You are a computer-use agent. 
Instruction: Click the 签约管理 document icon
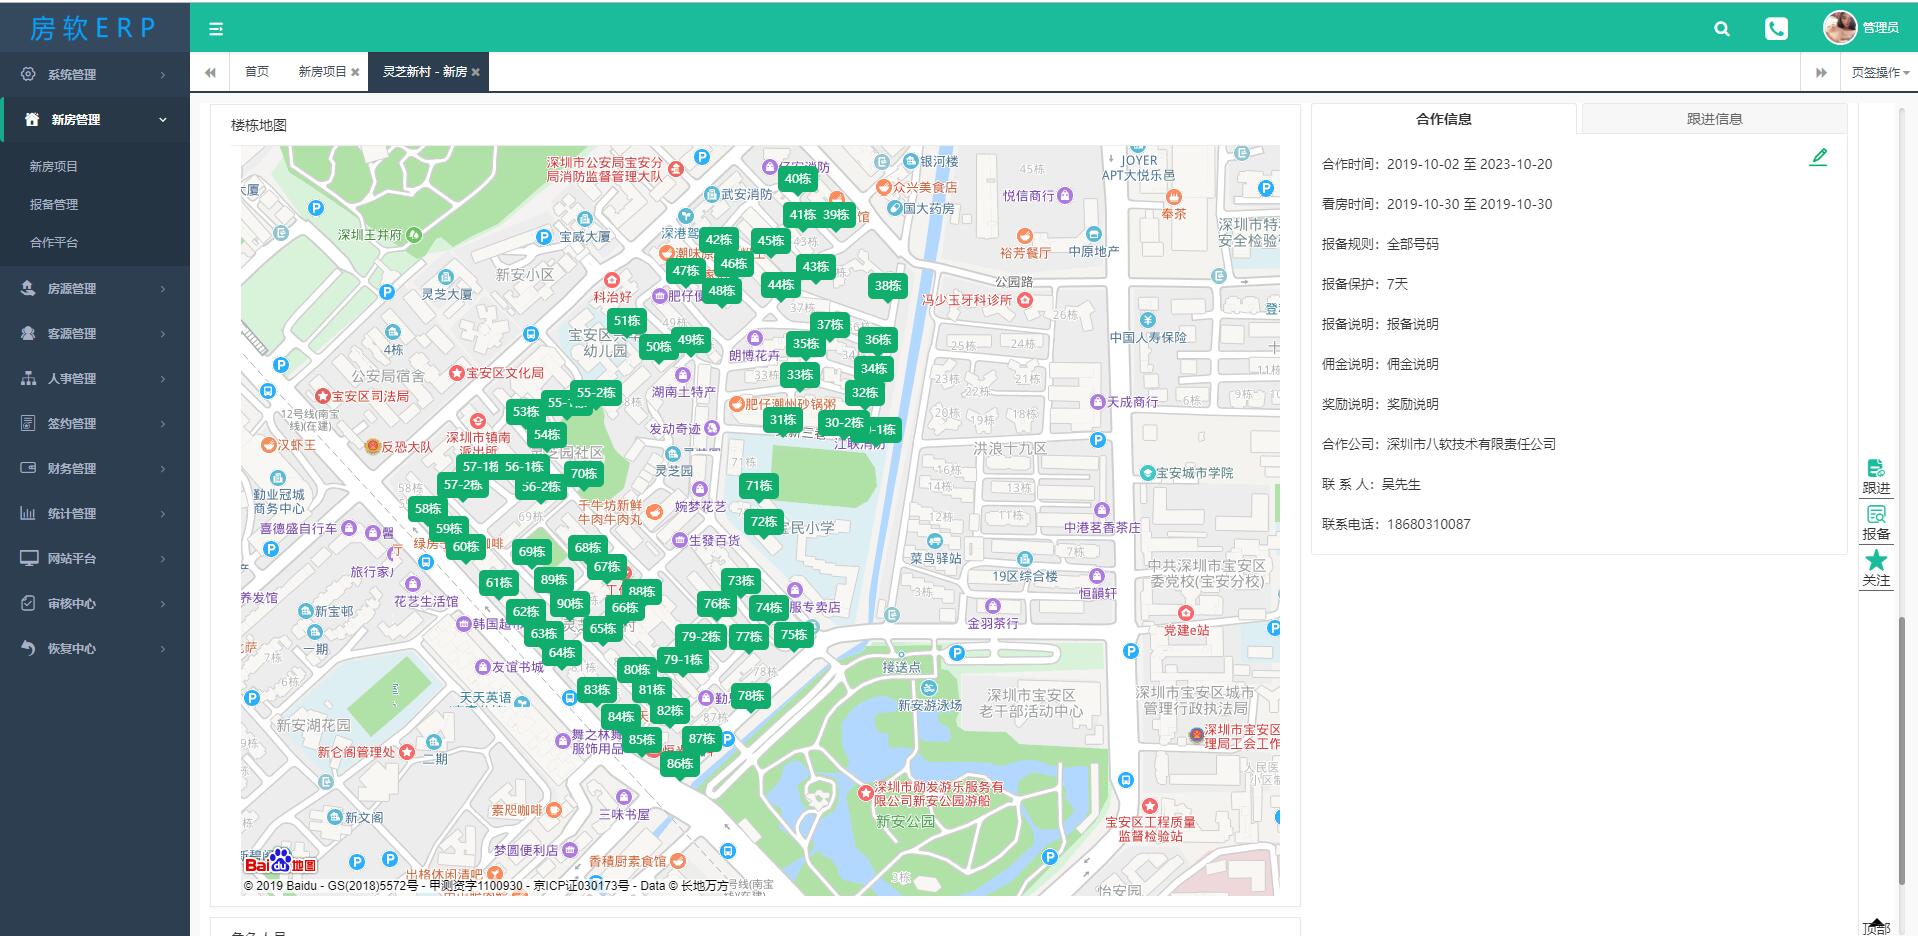(x=28, y=423)
